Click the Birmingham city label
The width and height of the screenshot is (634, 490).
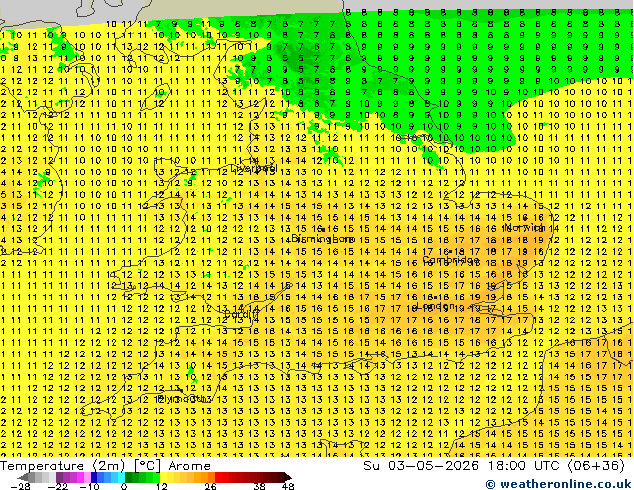point(323,239)
